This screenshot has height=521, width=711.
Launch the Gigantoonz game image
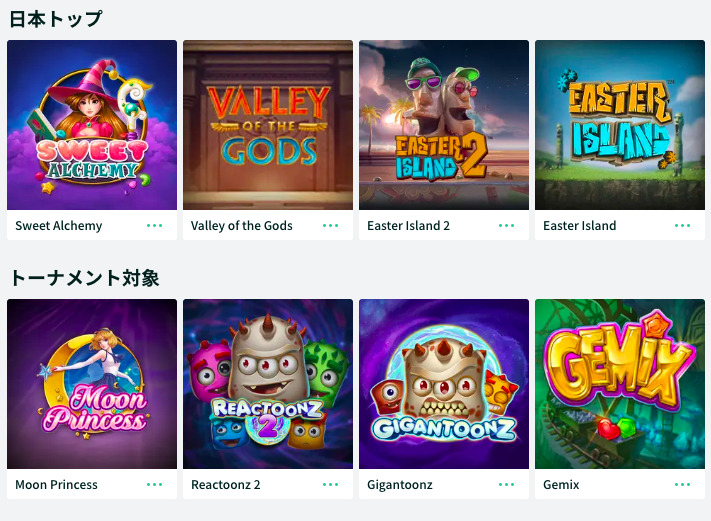click(x=444, y=384)
